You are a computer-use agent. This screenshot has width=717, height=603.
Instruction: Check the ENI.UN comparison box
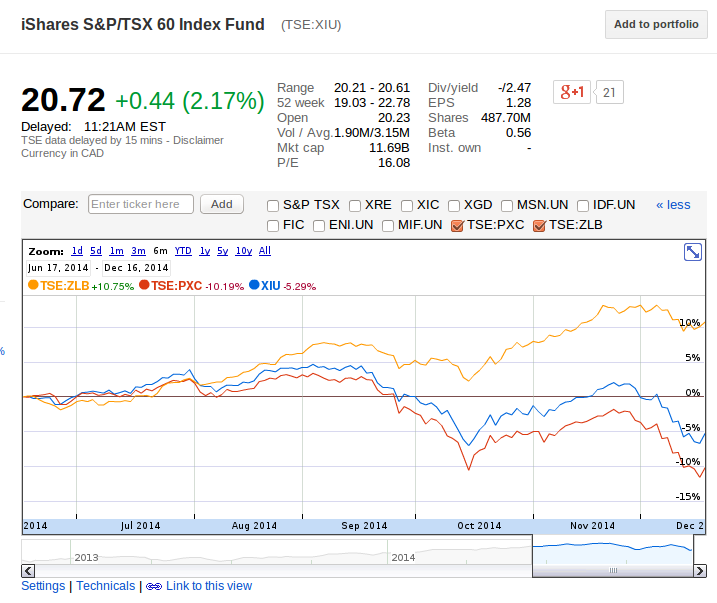pos(319,226)
